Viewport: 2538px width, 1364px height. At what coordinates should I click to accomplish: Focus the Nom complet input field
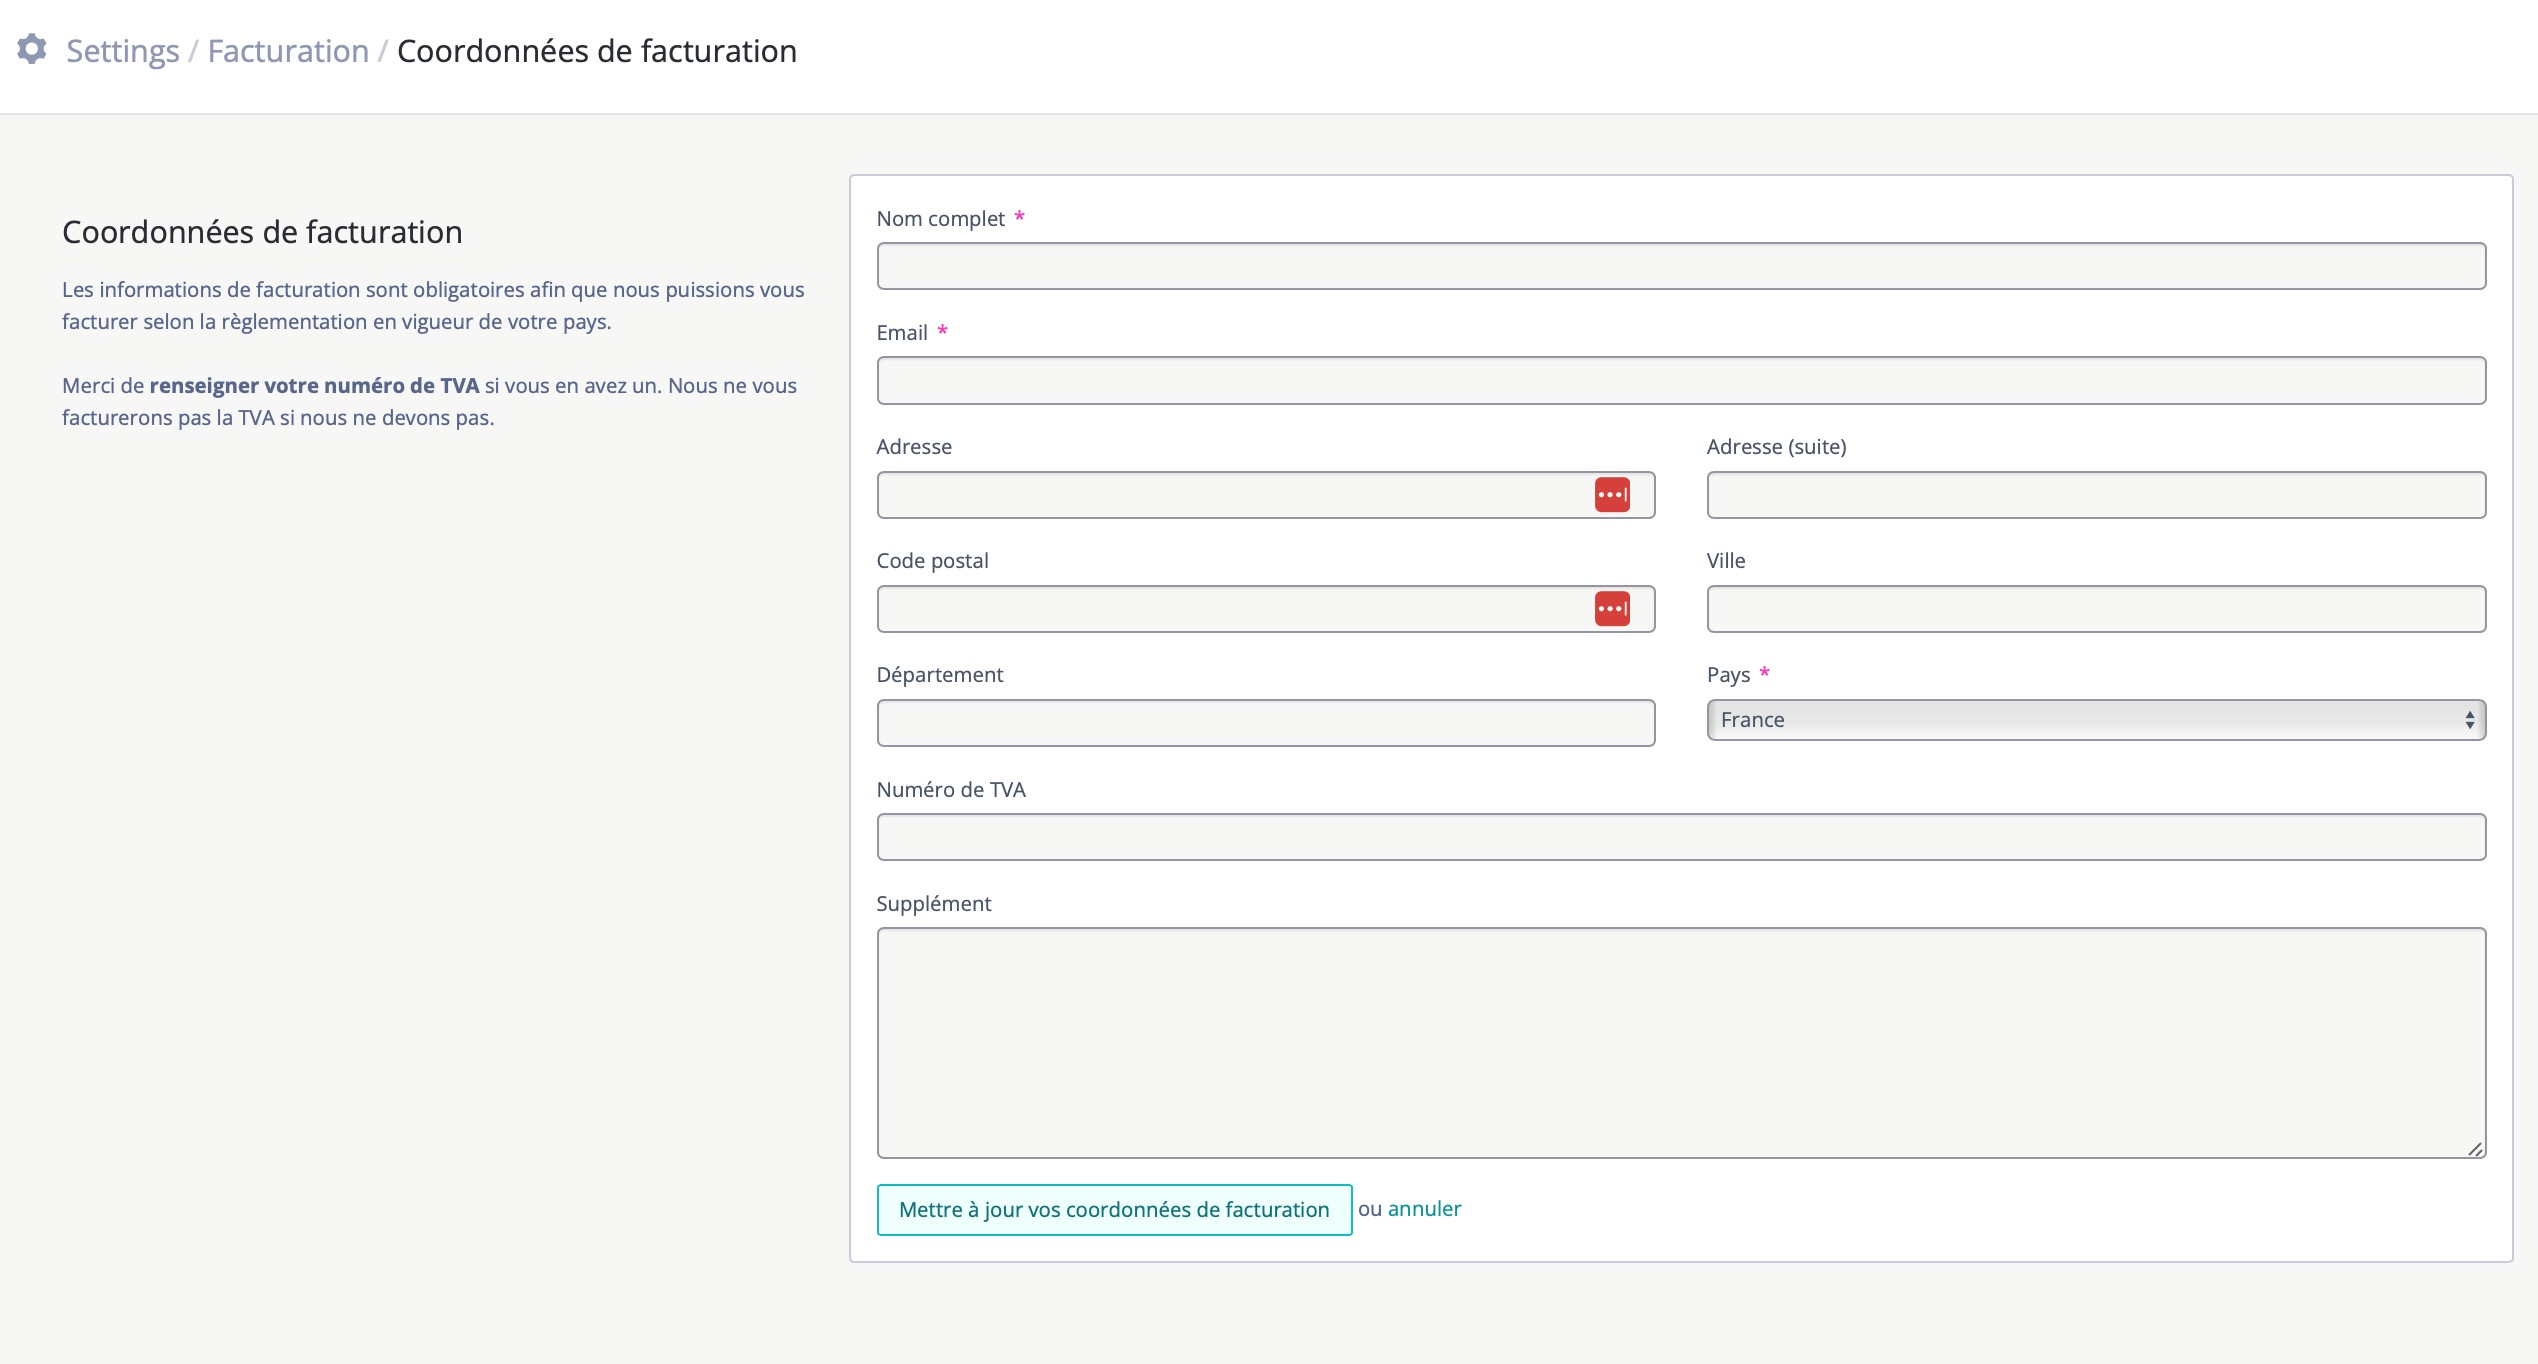pyautogui.click(x=1680, y=266)
